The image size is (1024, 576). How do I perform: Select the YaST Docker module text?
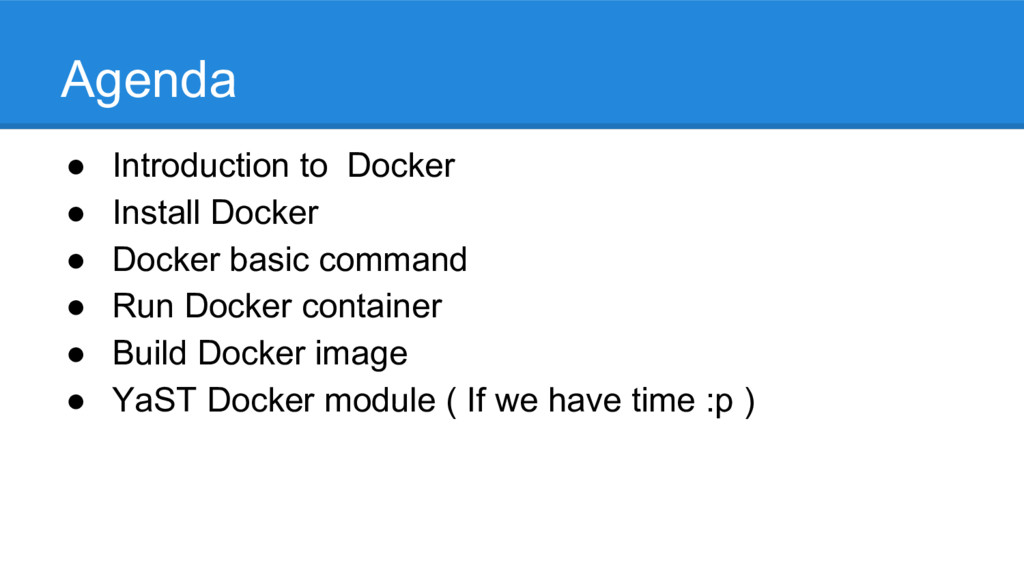click(x=274, y=400)
